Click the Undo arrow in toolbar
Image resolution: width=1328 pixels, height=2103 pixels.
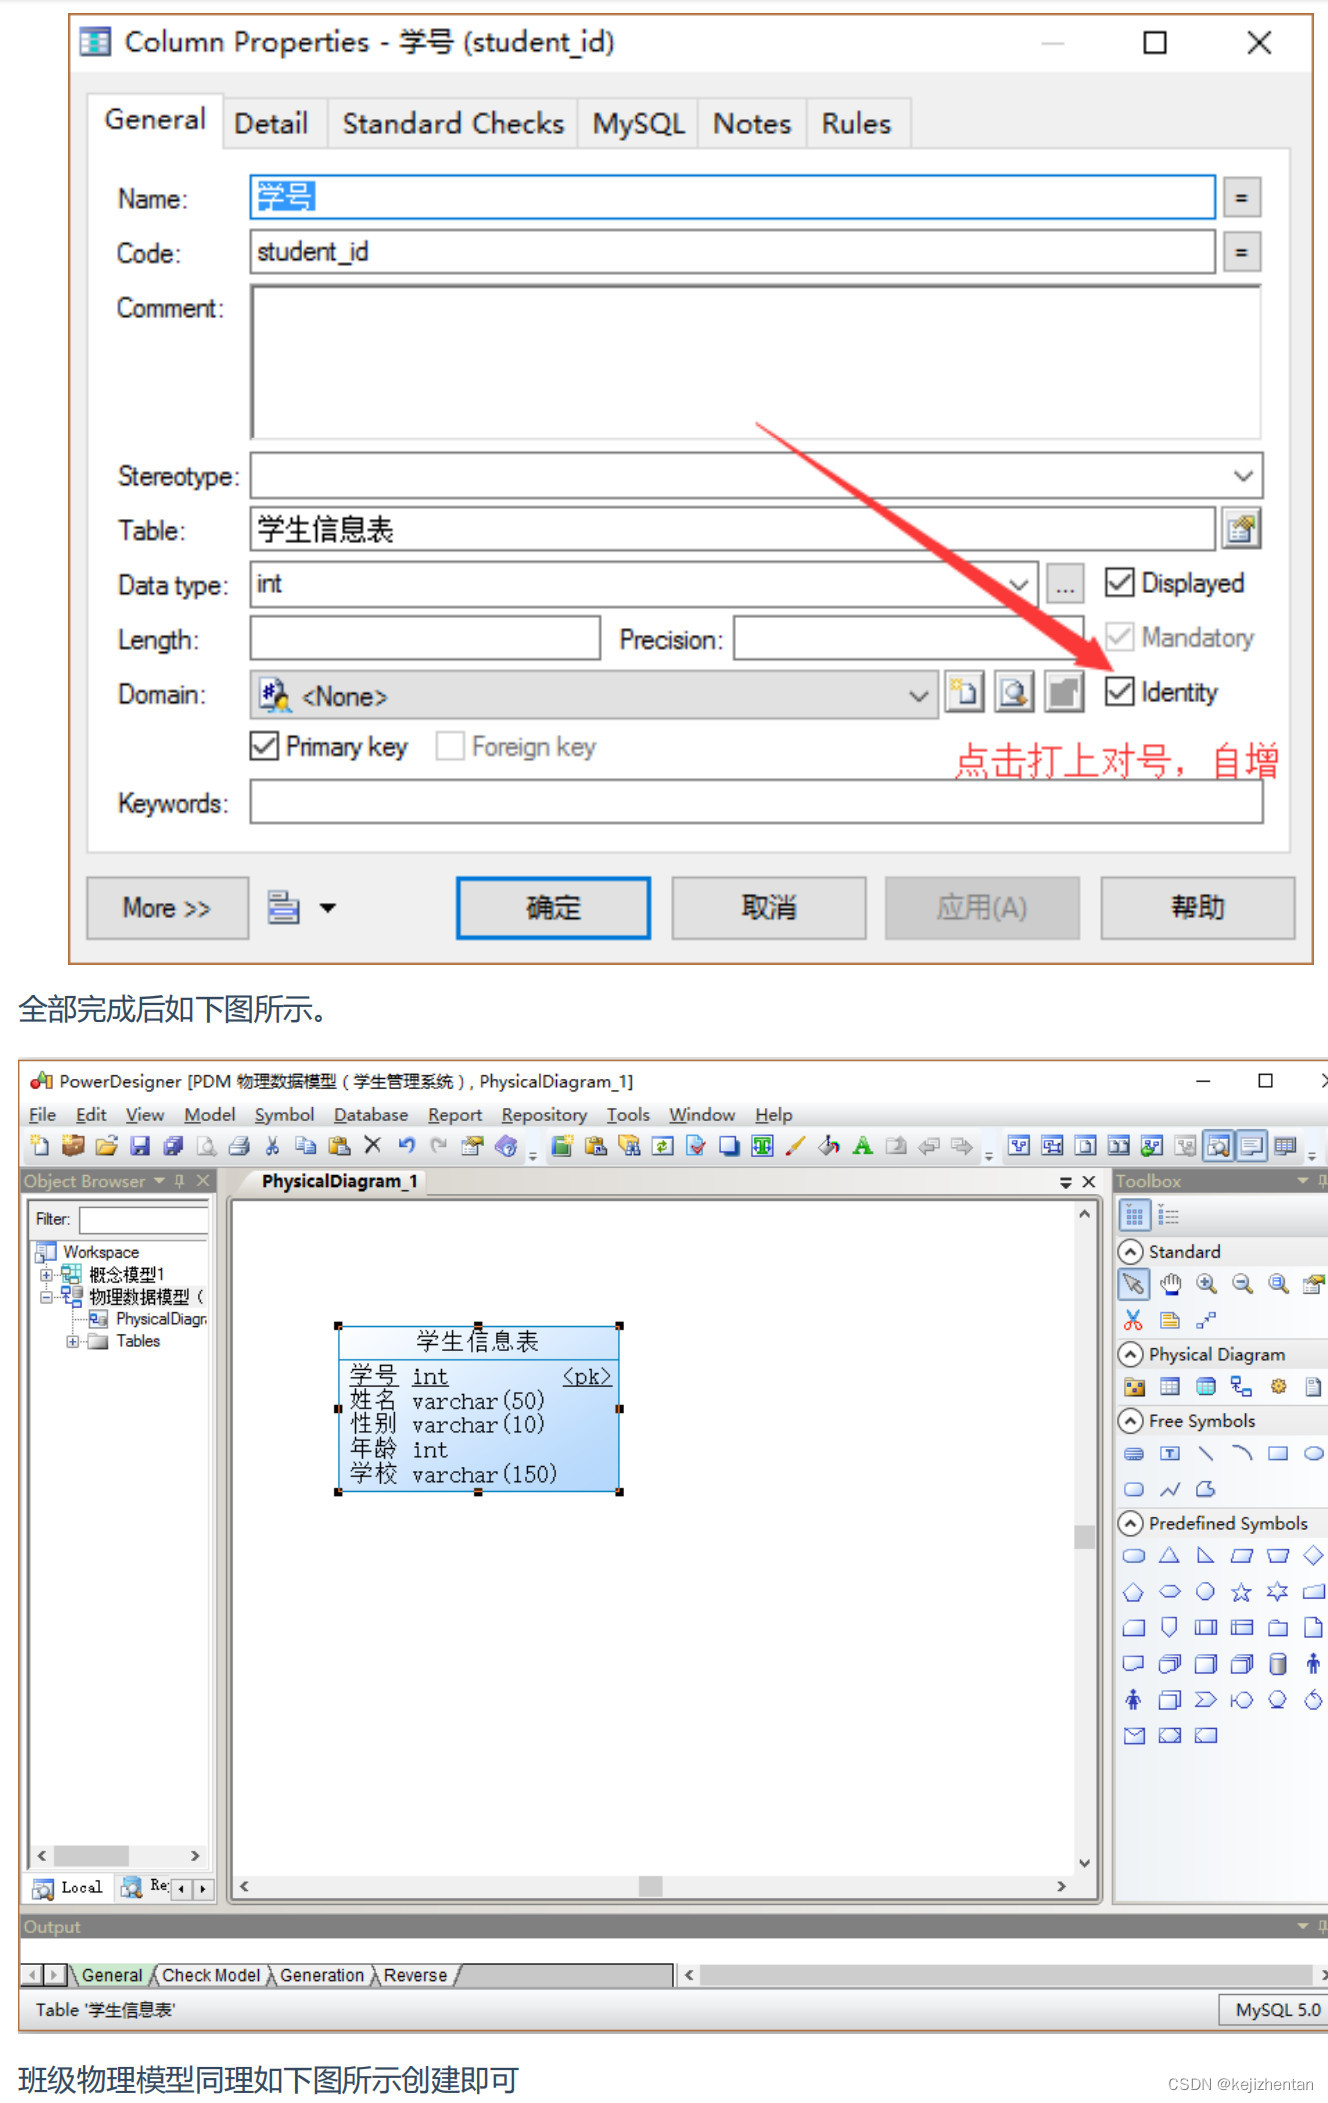click(x=406, y=1146)
